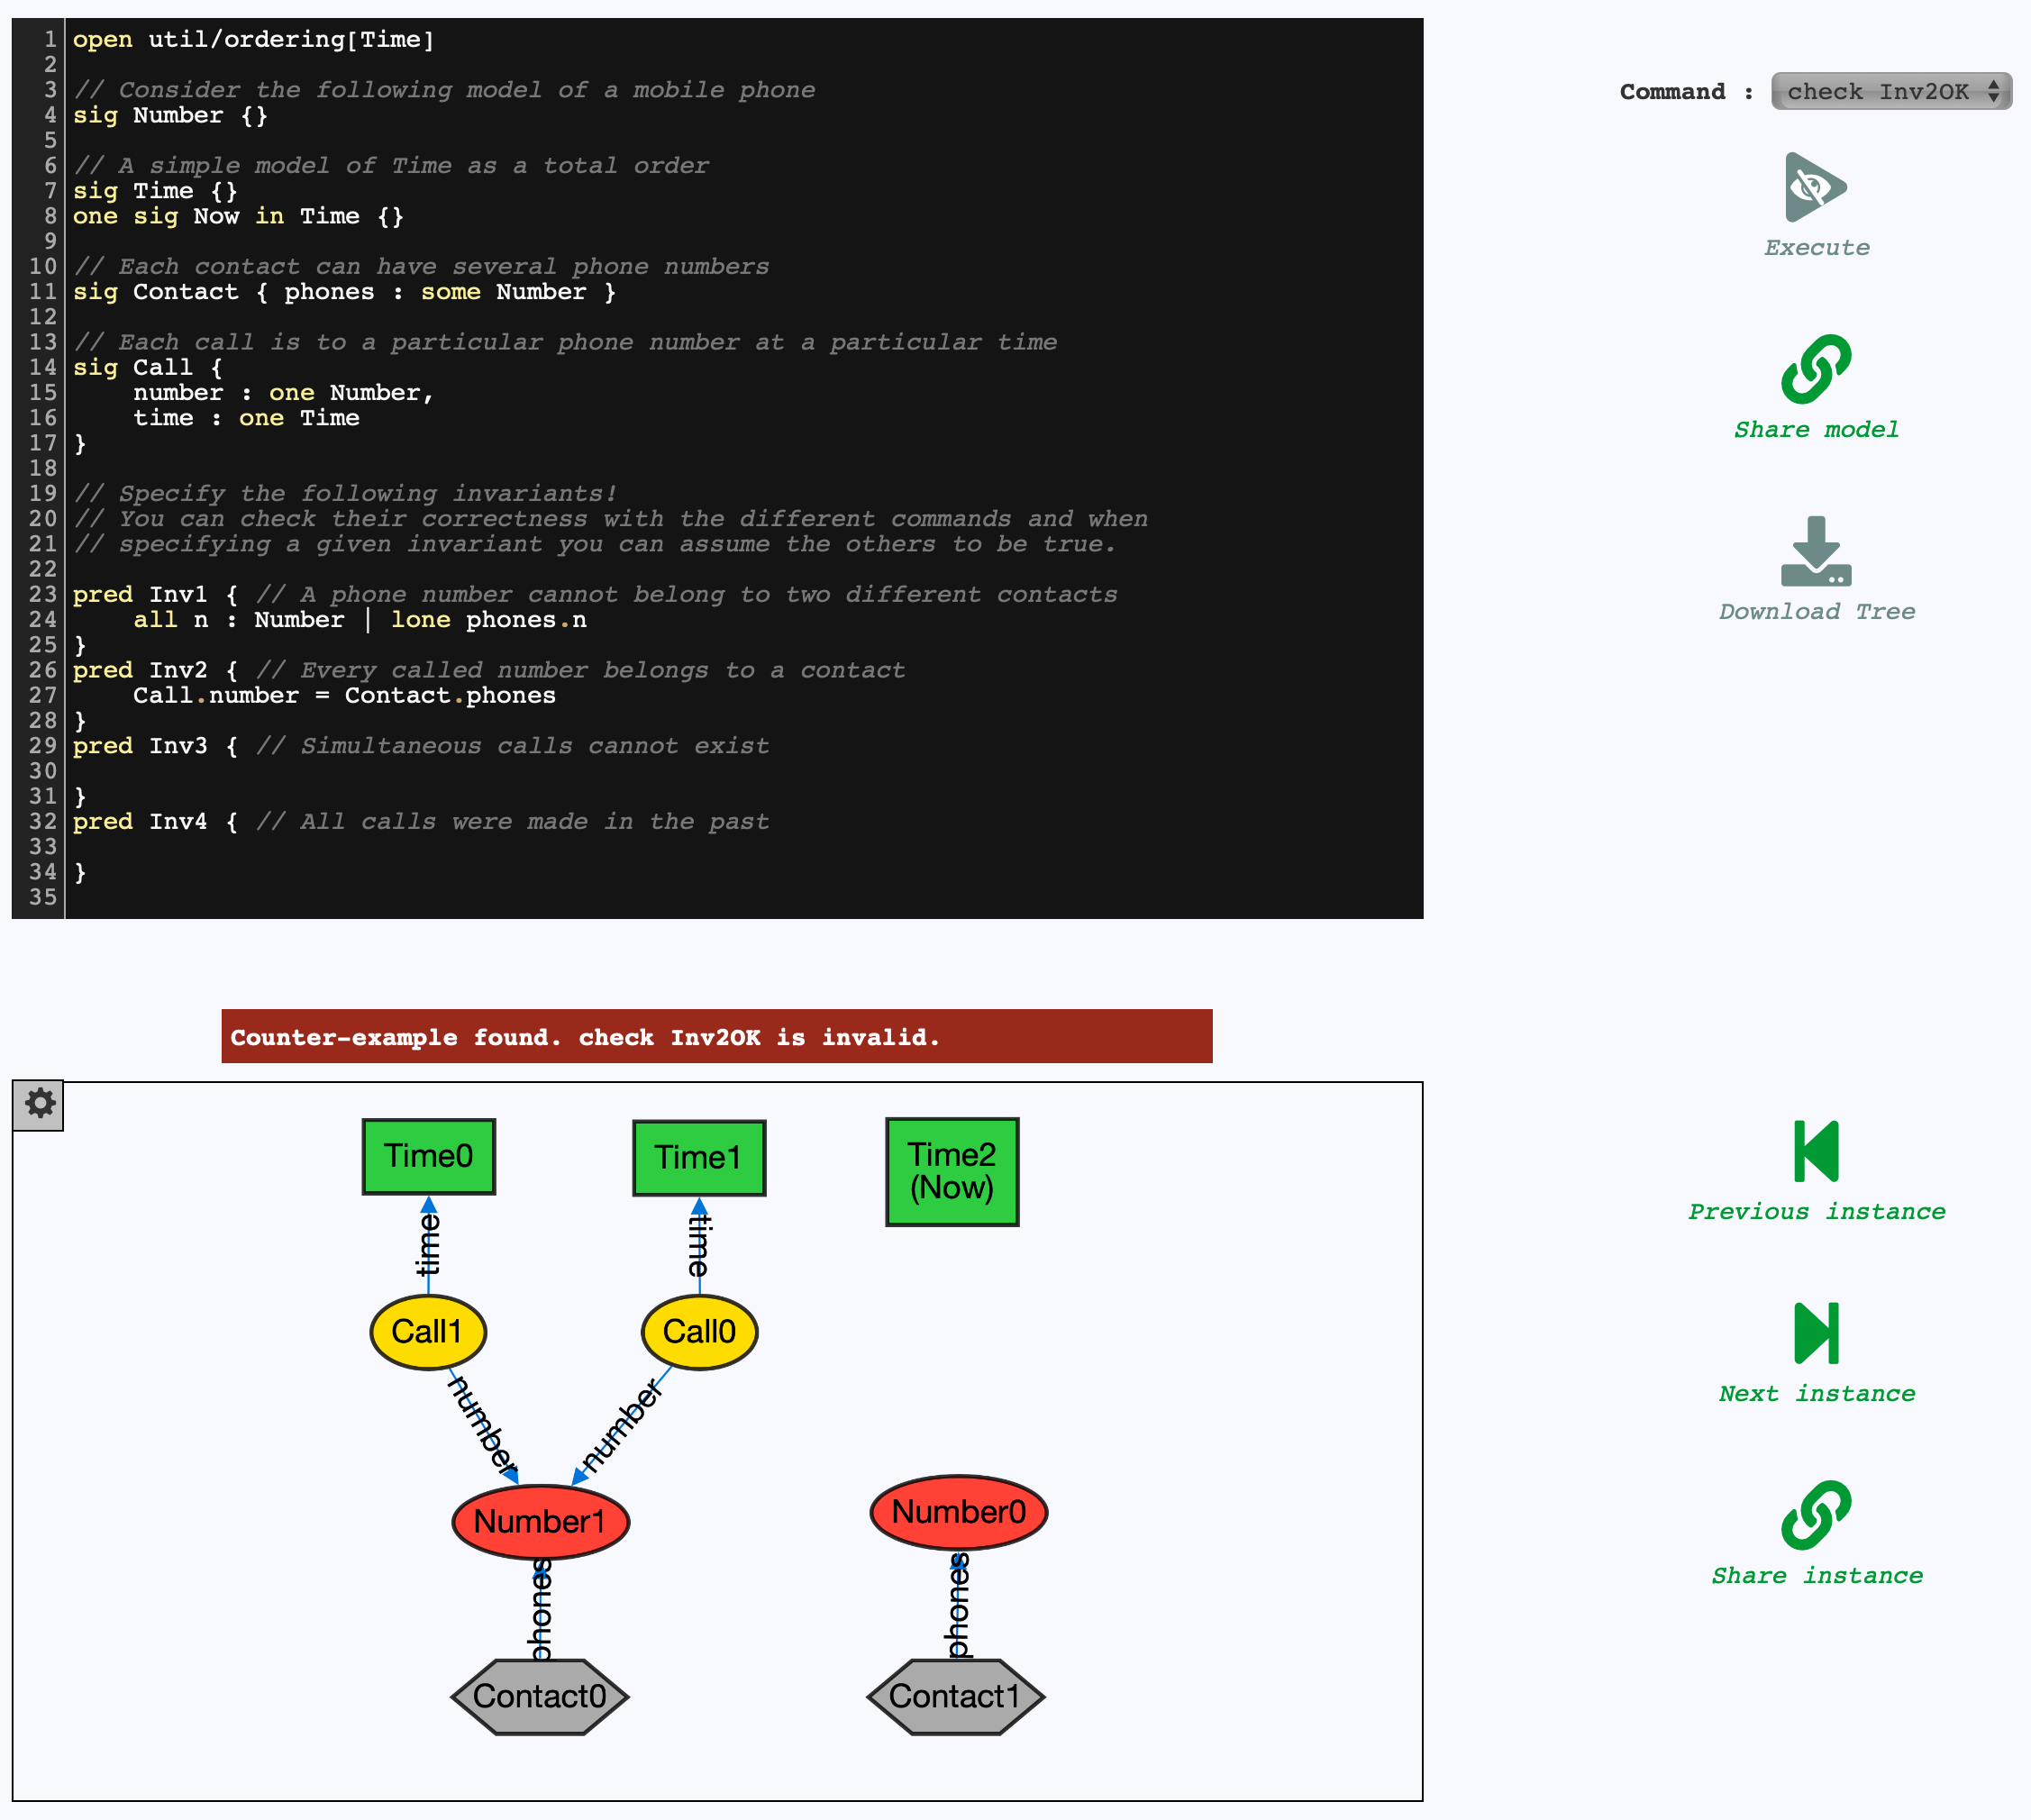2031x1820 pixels.
Task: Click the Counter-example found message bar
Action: (716, 1037)
